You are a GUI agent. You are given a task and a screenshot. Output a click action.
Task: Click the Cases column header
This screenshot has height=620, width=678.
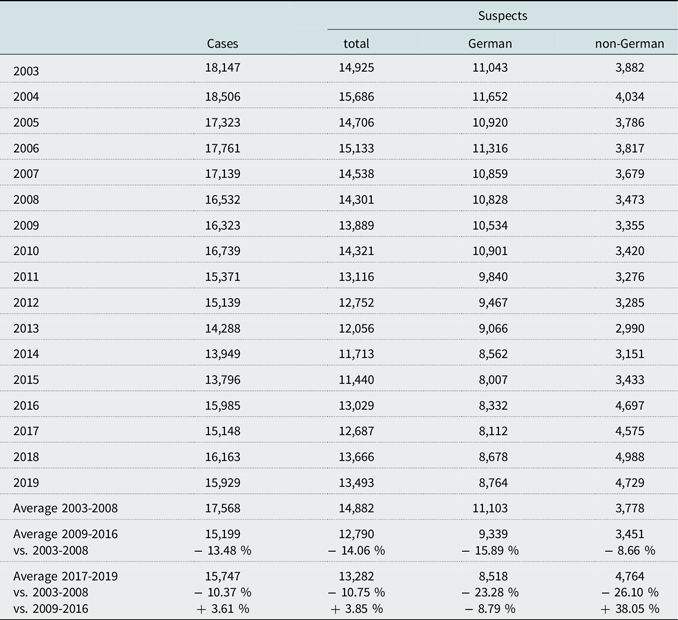coord(222,44)
